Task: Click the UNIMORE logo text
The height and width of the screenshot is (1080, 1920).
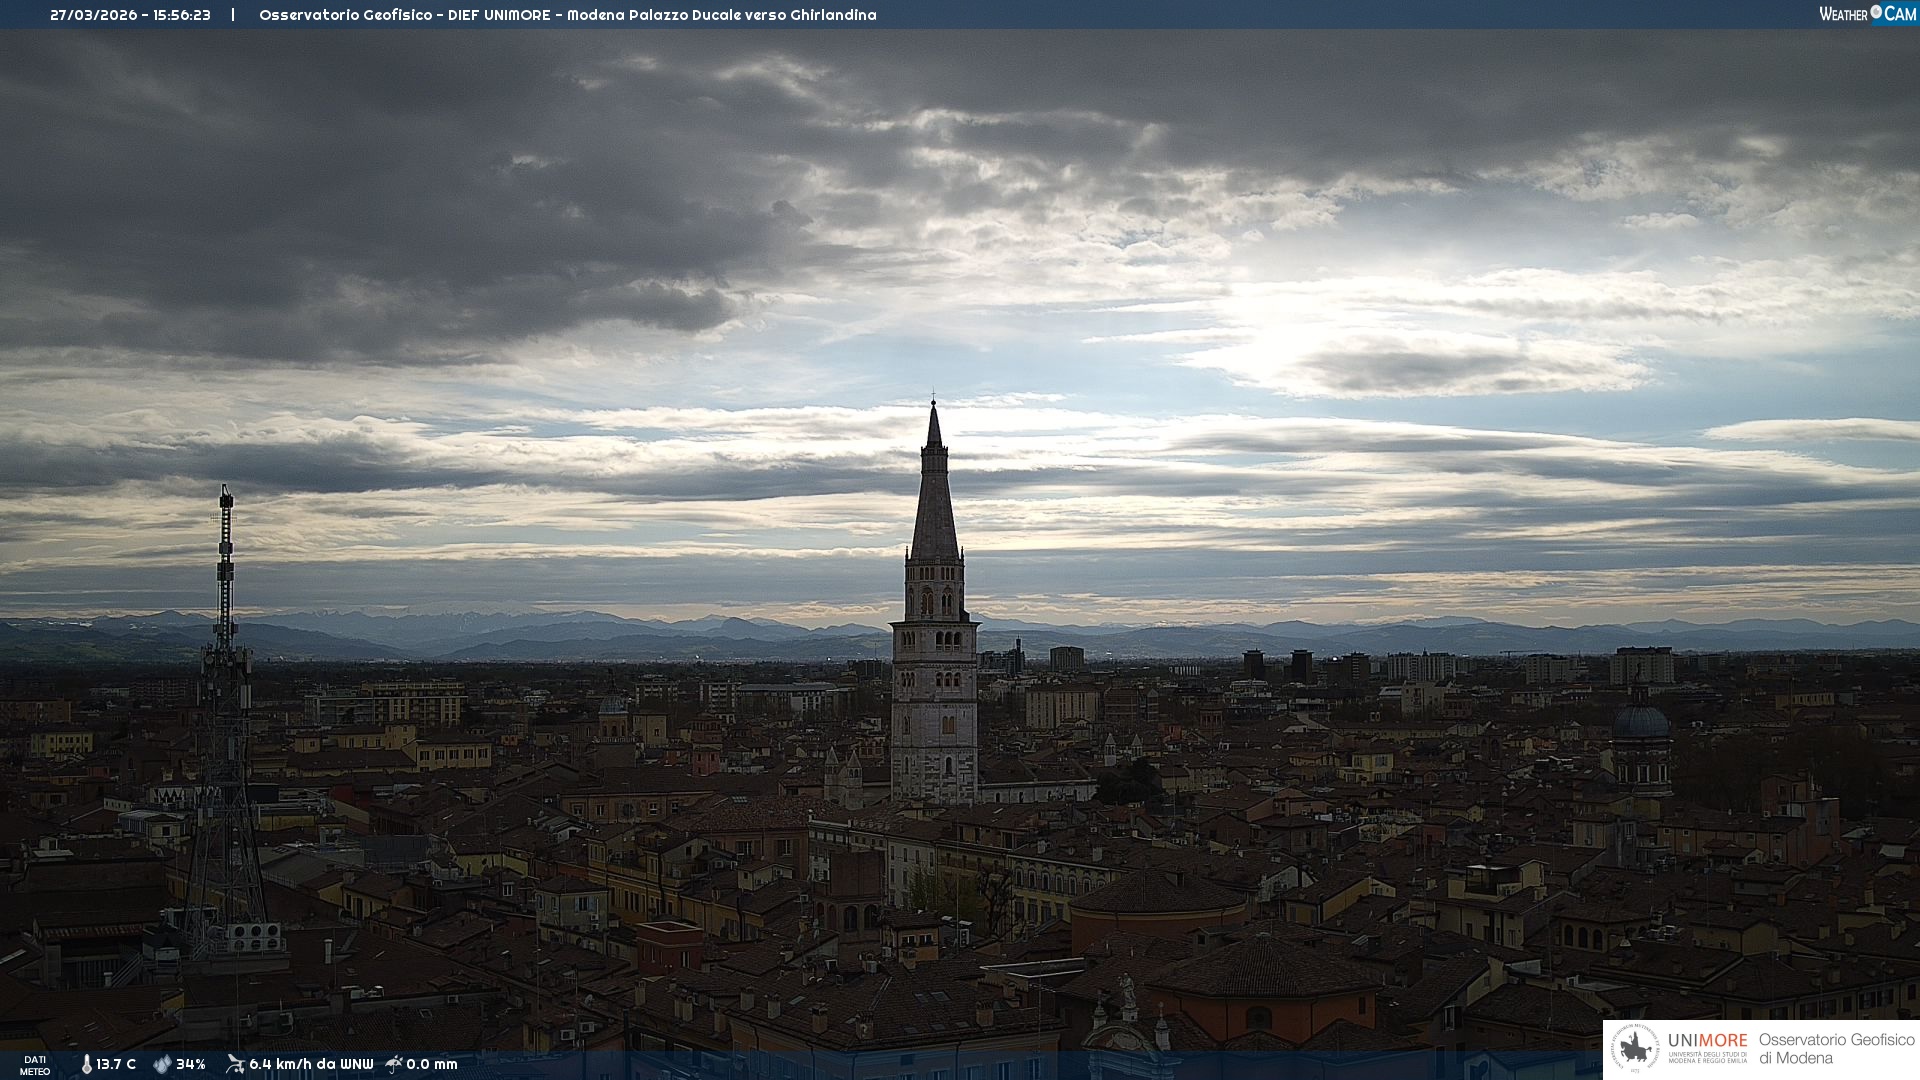Action: coord(1707,1041)
